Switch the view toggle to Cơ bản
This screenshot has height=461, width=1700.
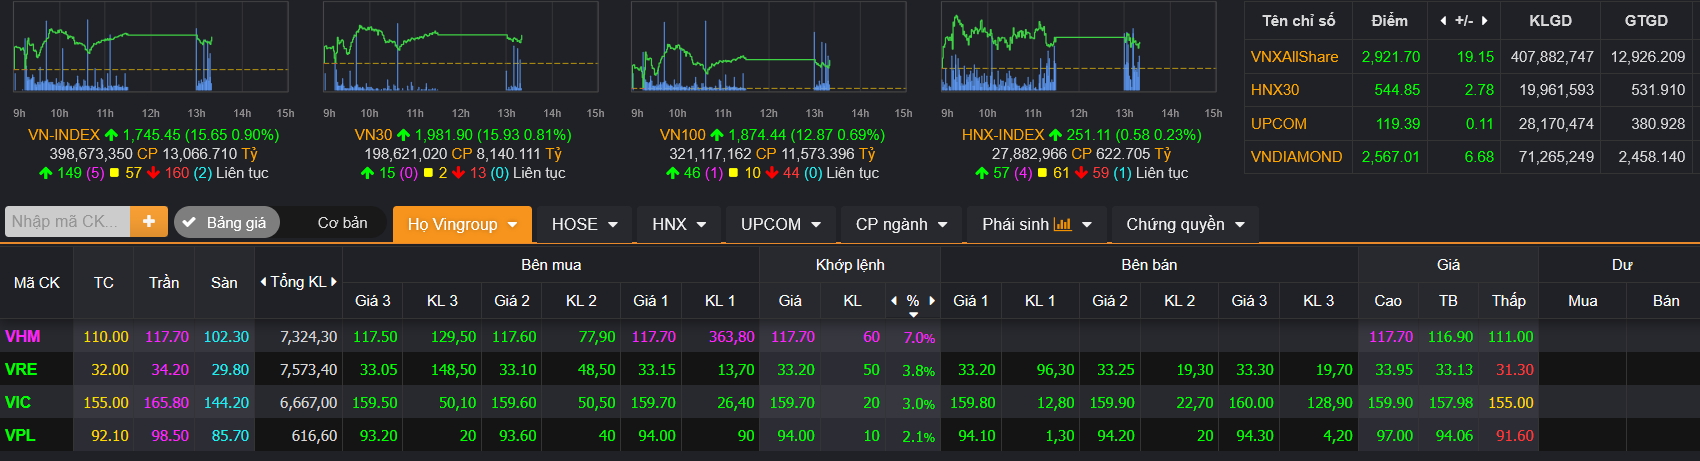pyautogui.click(x=342, y=222)
